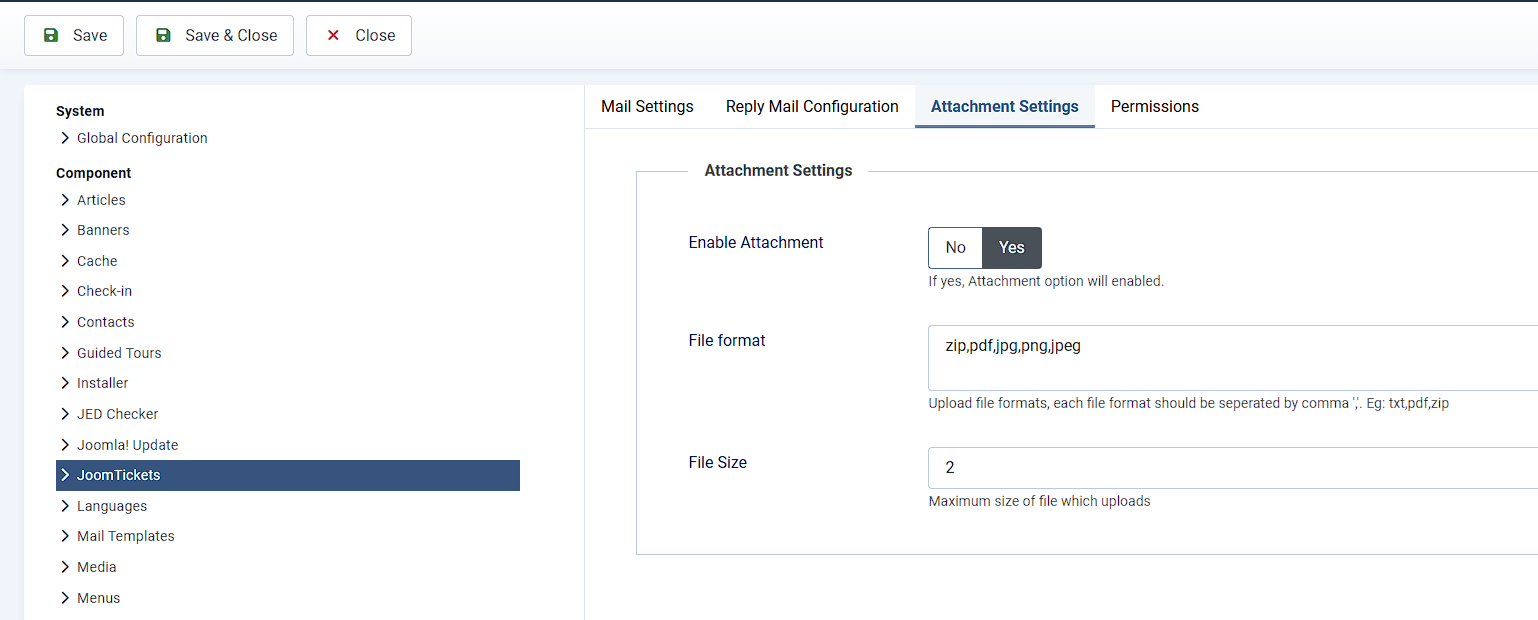This screenshot has height=620, width=1538.
Task: Set Enable Attachment to No
Action: tap(955, 248)
